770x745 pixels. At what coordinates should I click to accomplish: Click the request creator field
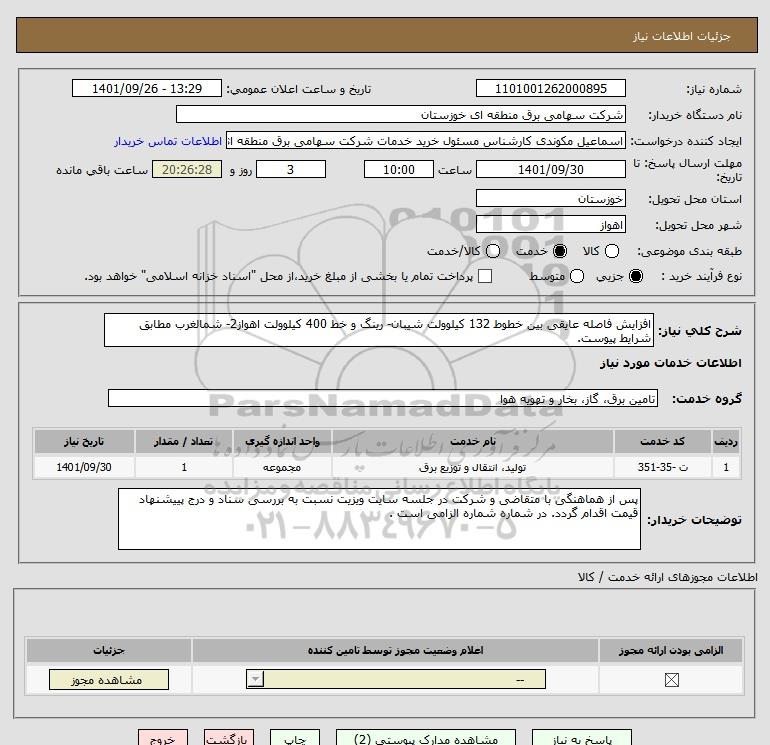(426, 141)
